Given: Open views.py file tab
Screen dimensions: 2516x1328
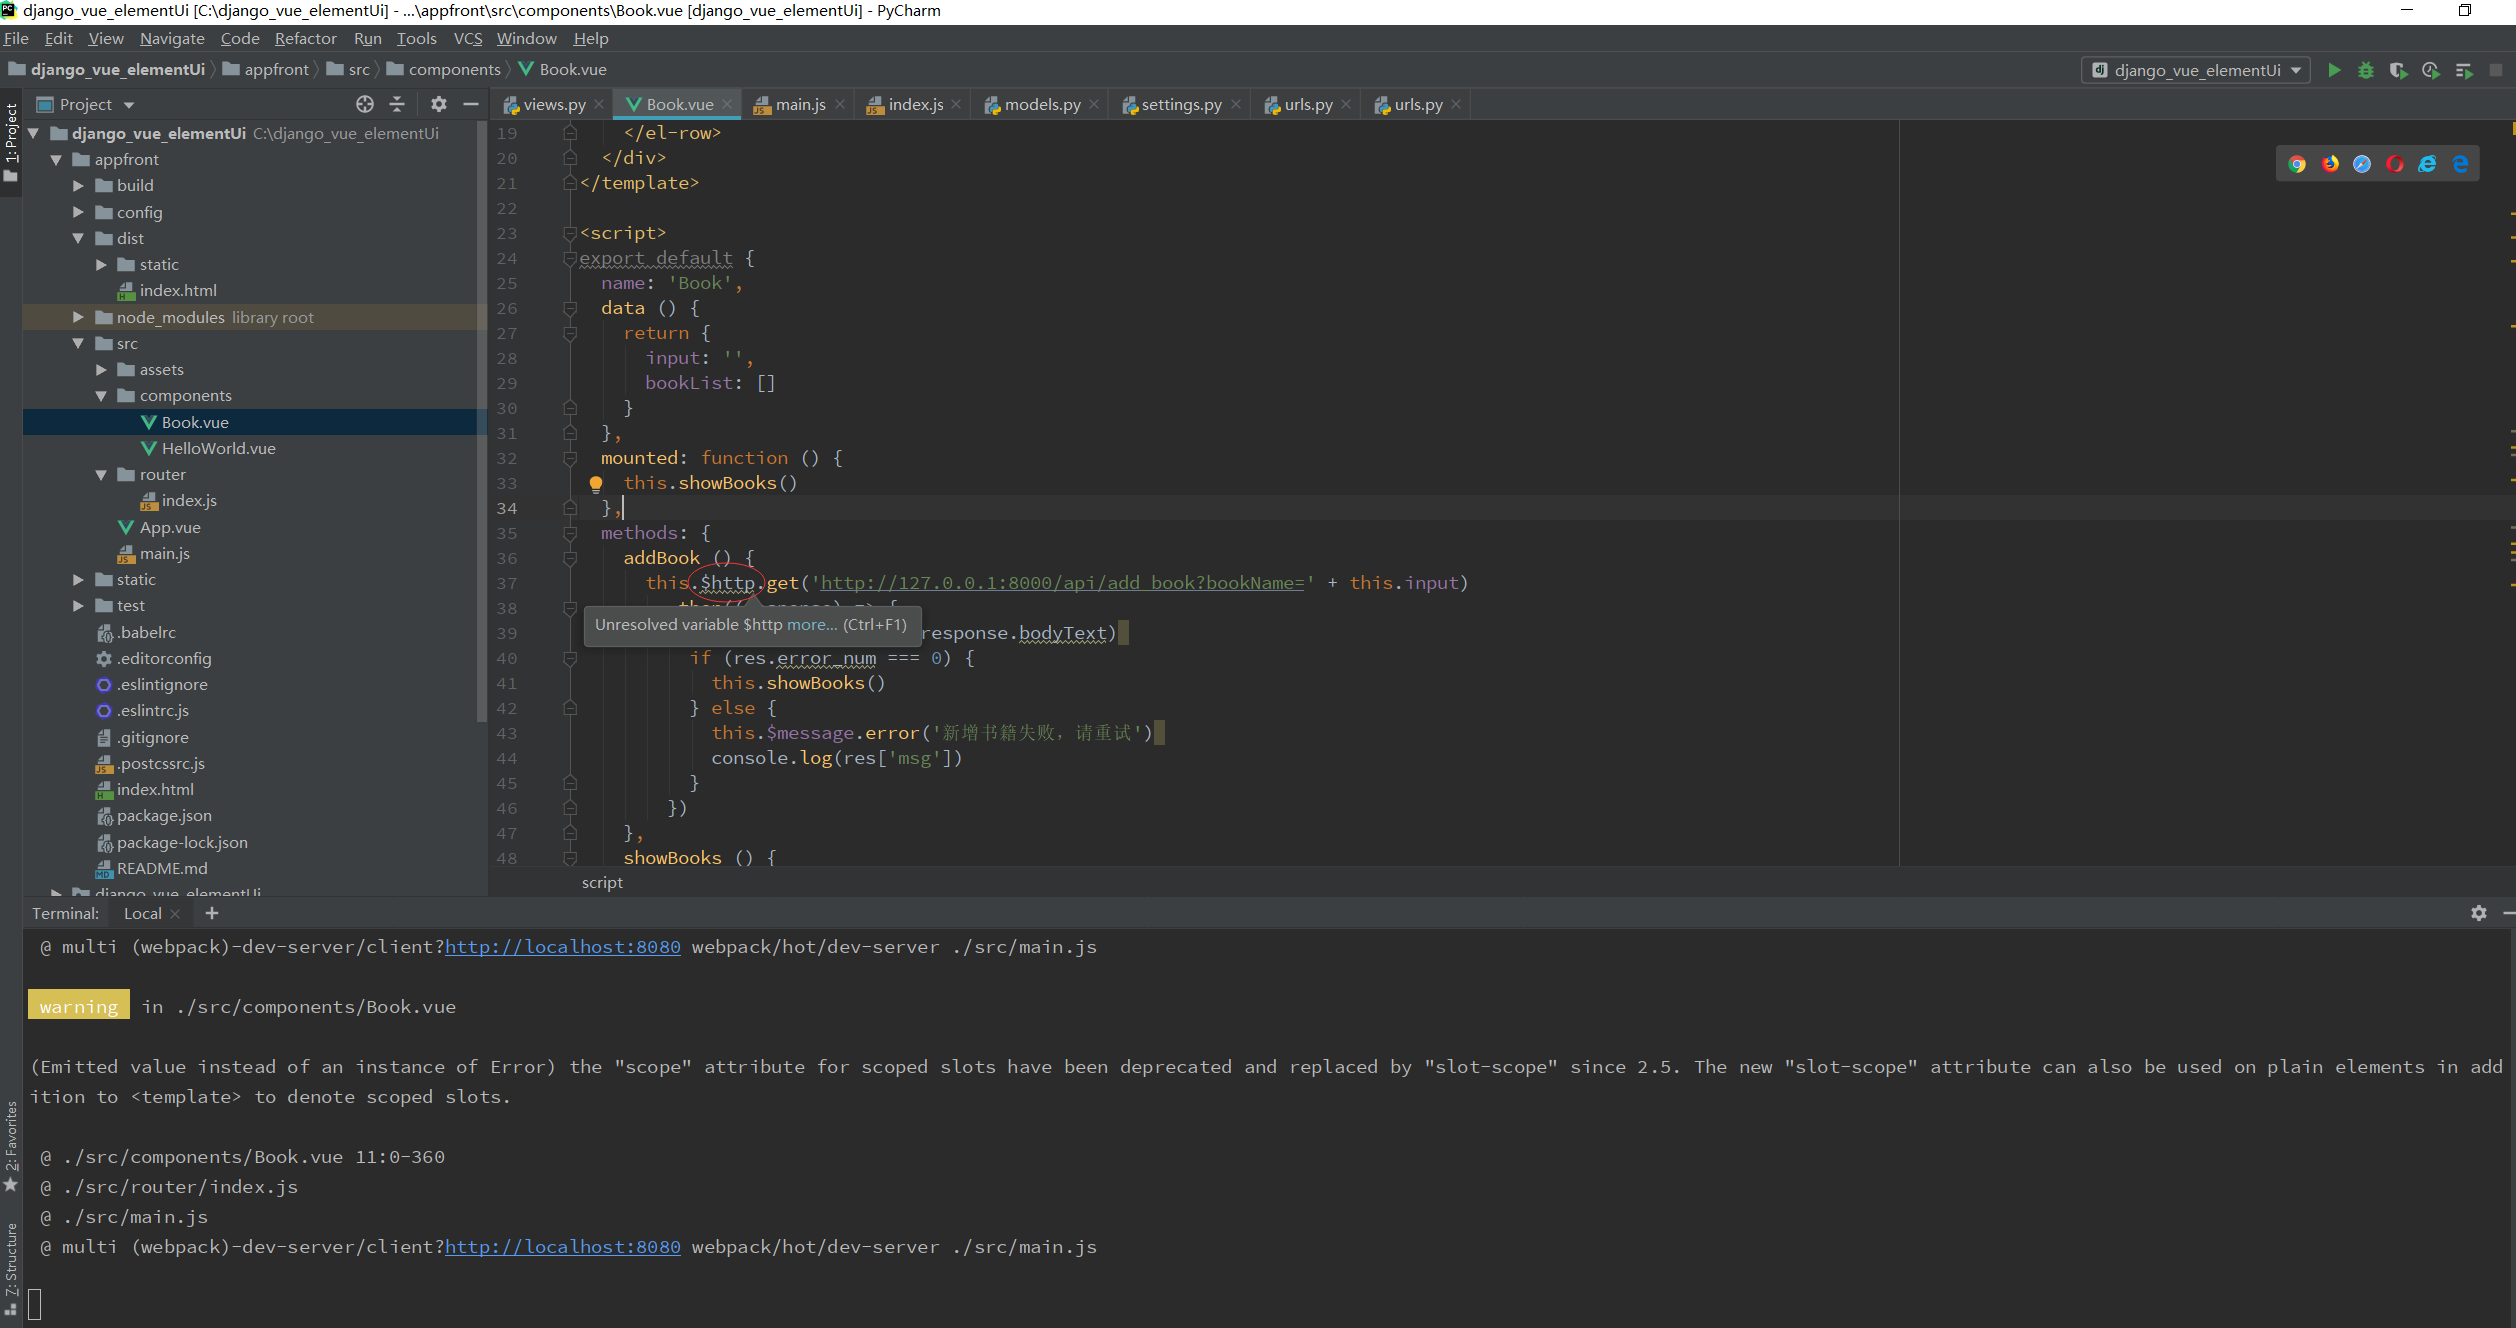Looking at the screenshot, I should click(554, 103).
